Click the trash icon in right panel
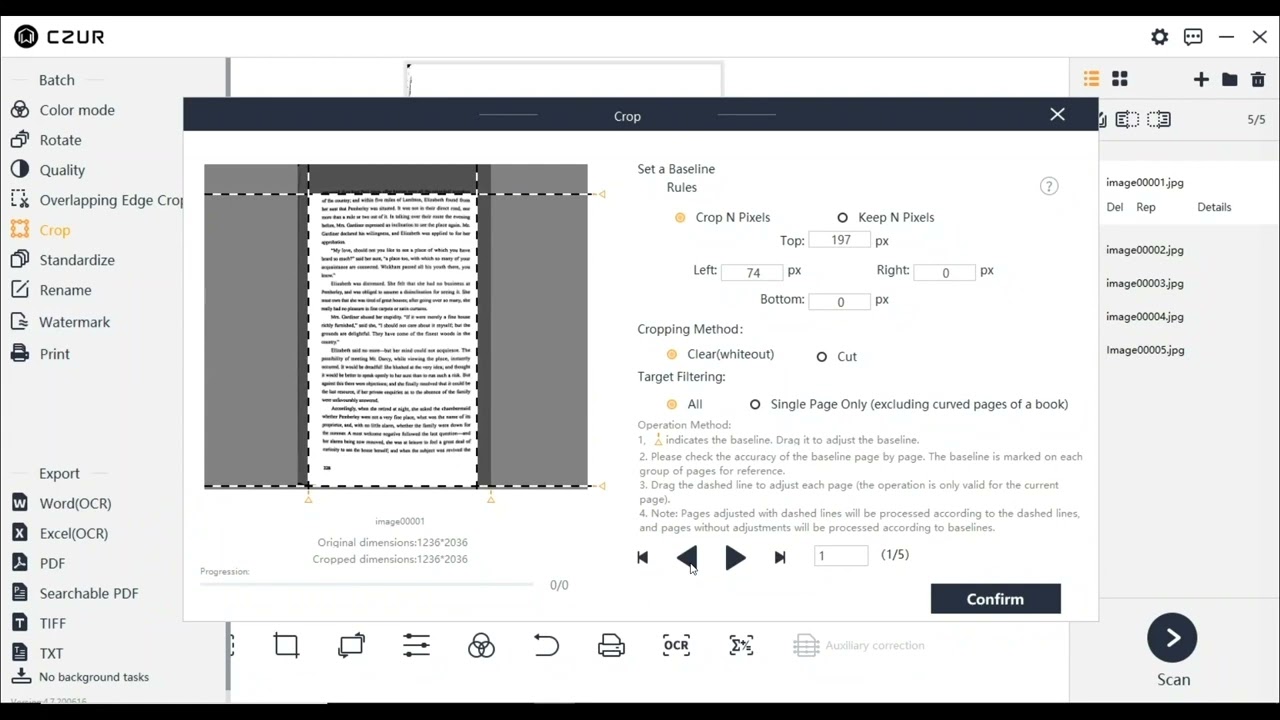 click(x=1258, y=79)
